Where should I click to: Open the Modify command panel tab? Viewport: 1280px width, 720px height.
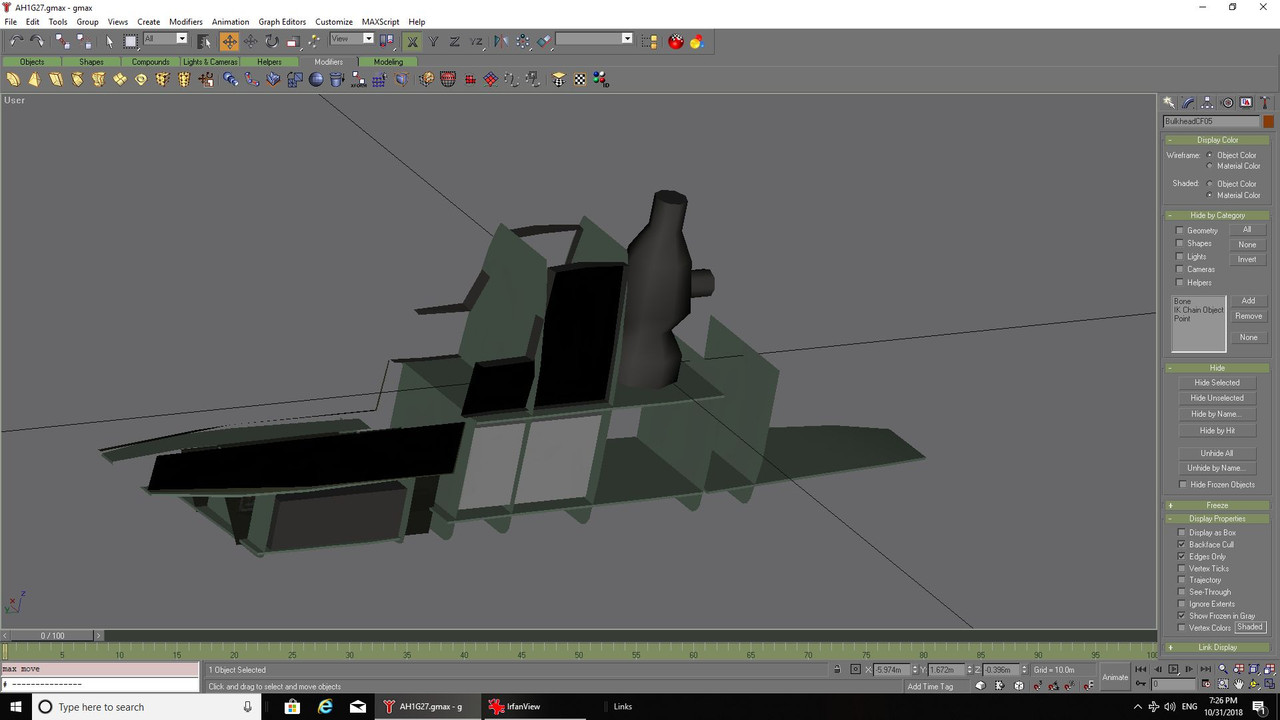click(1188, 103)
